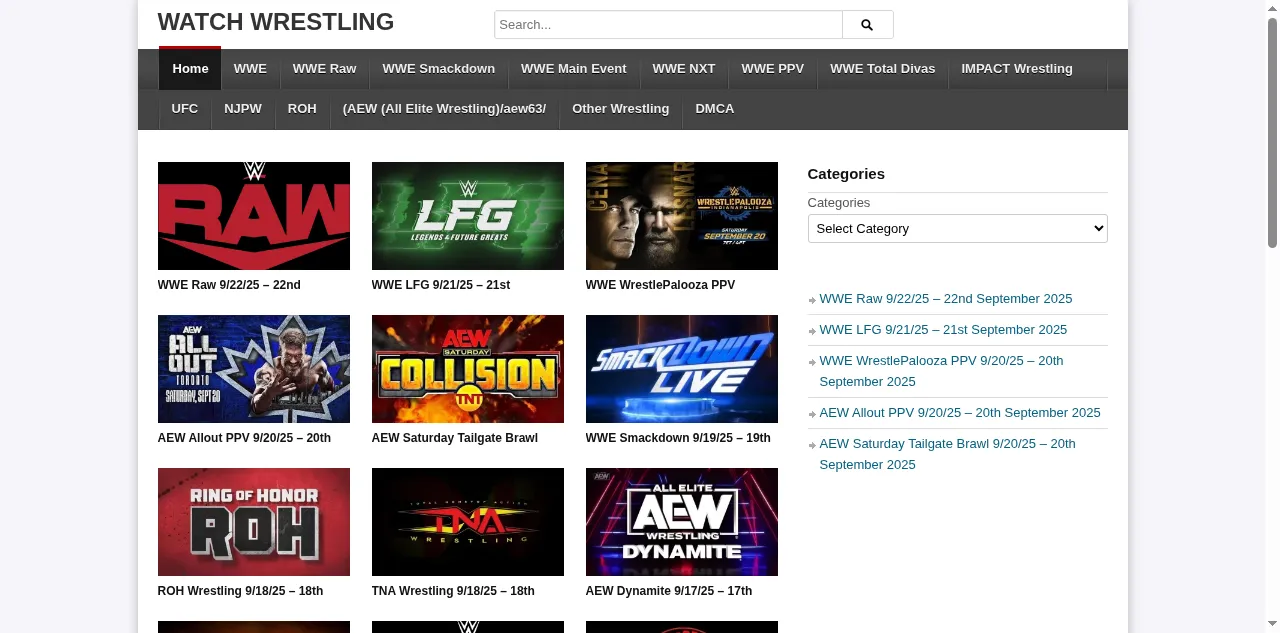Go to the Home menu item
1280x633 pixels.
coord(190,69)
